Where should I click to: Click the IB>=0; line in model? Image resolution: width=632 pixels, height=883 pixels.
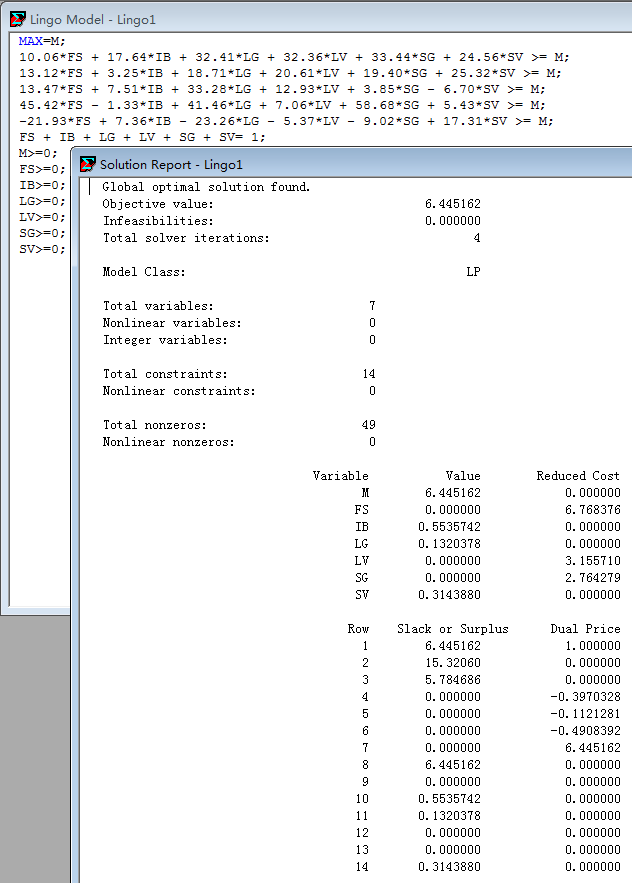(42, 185)
